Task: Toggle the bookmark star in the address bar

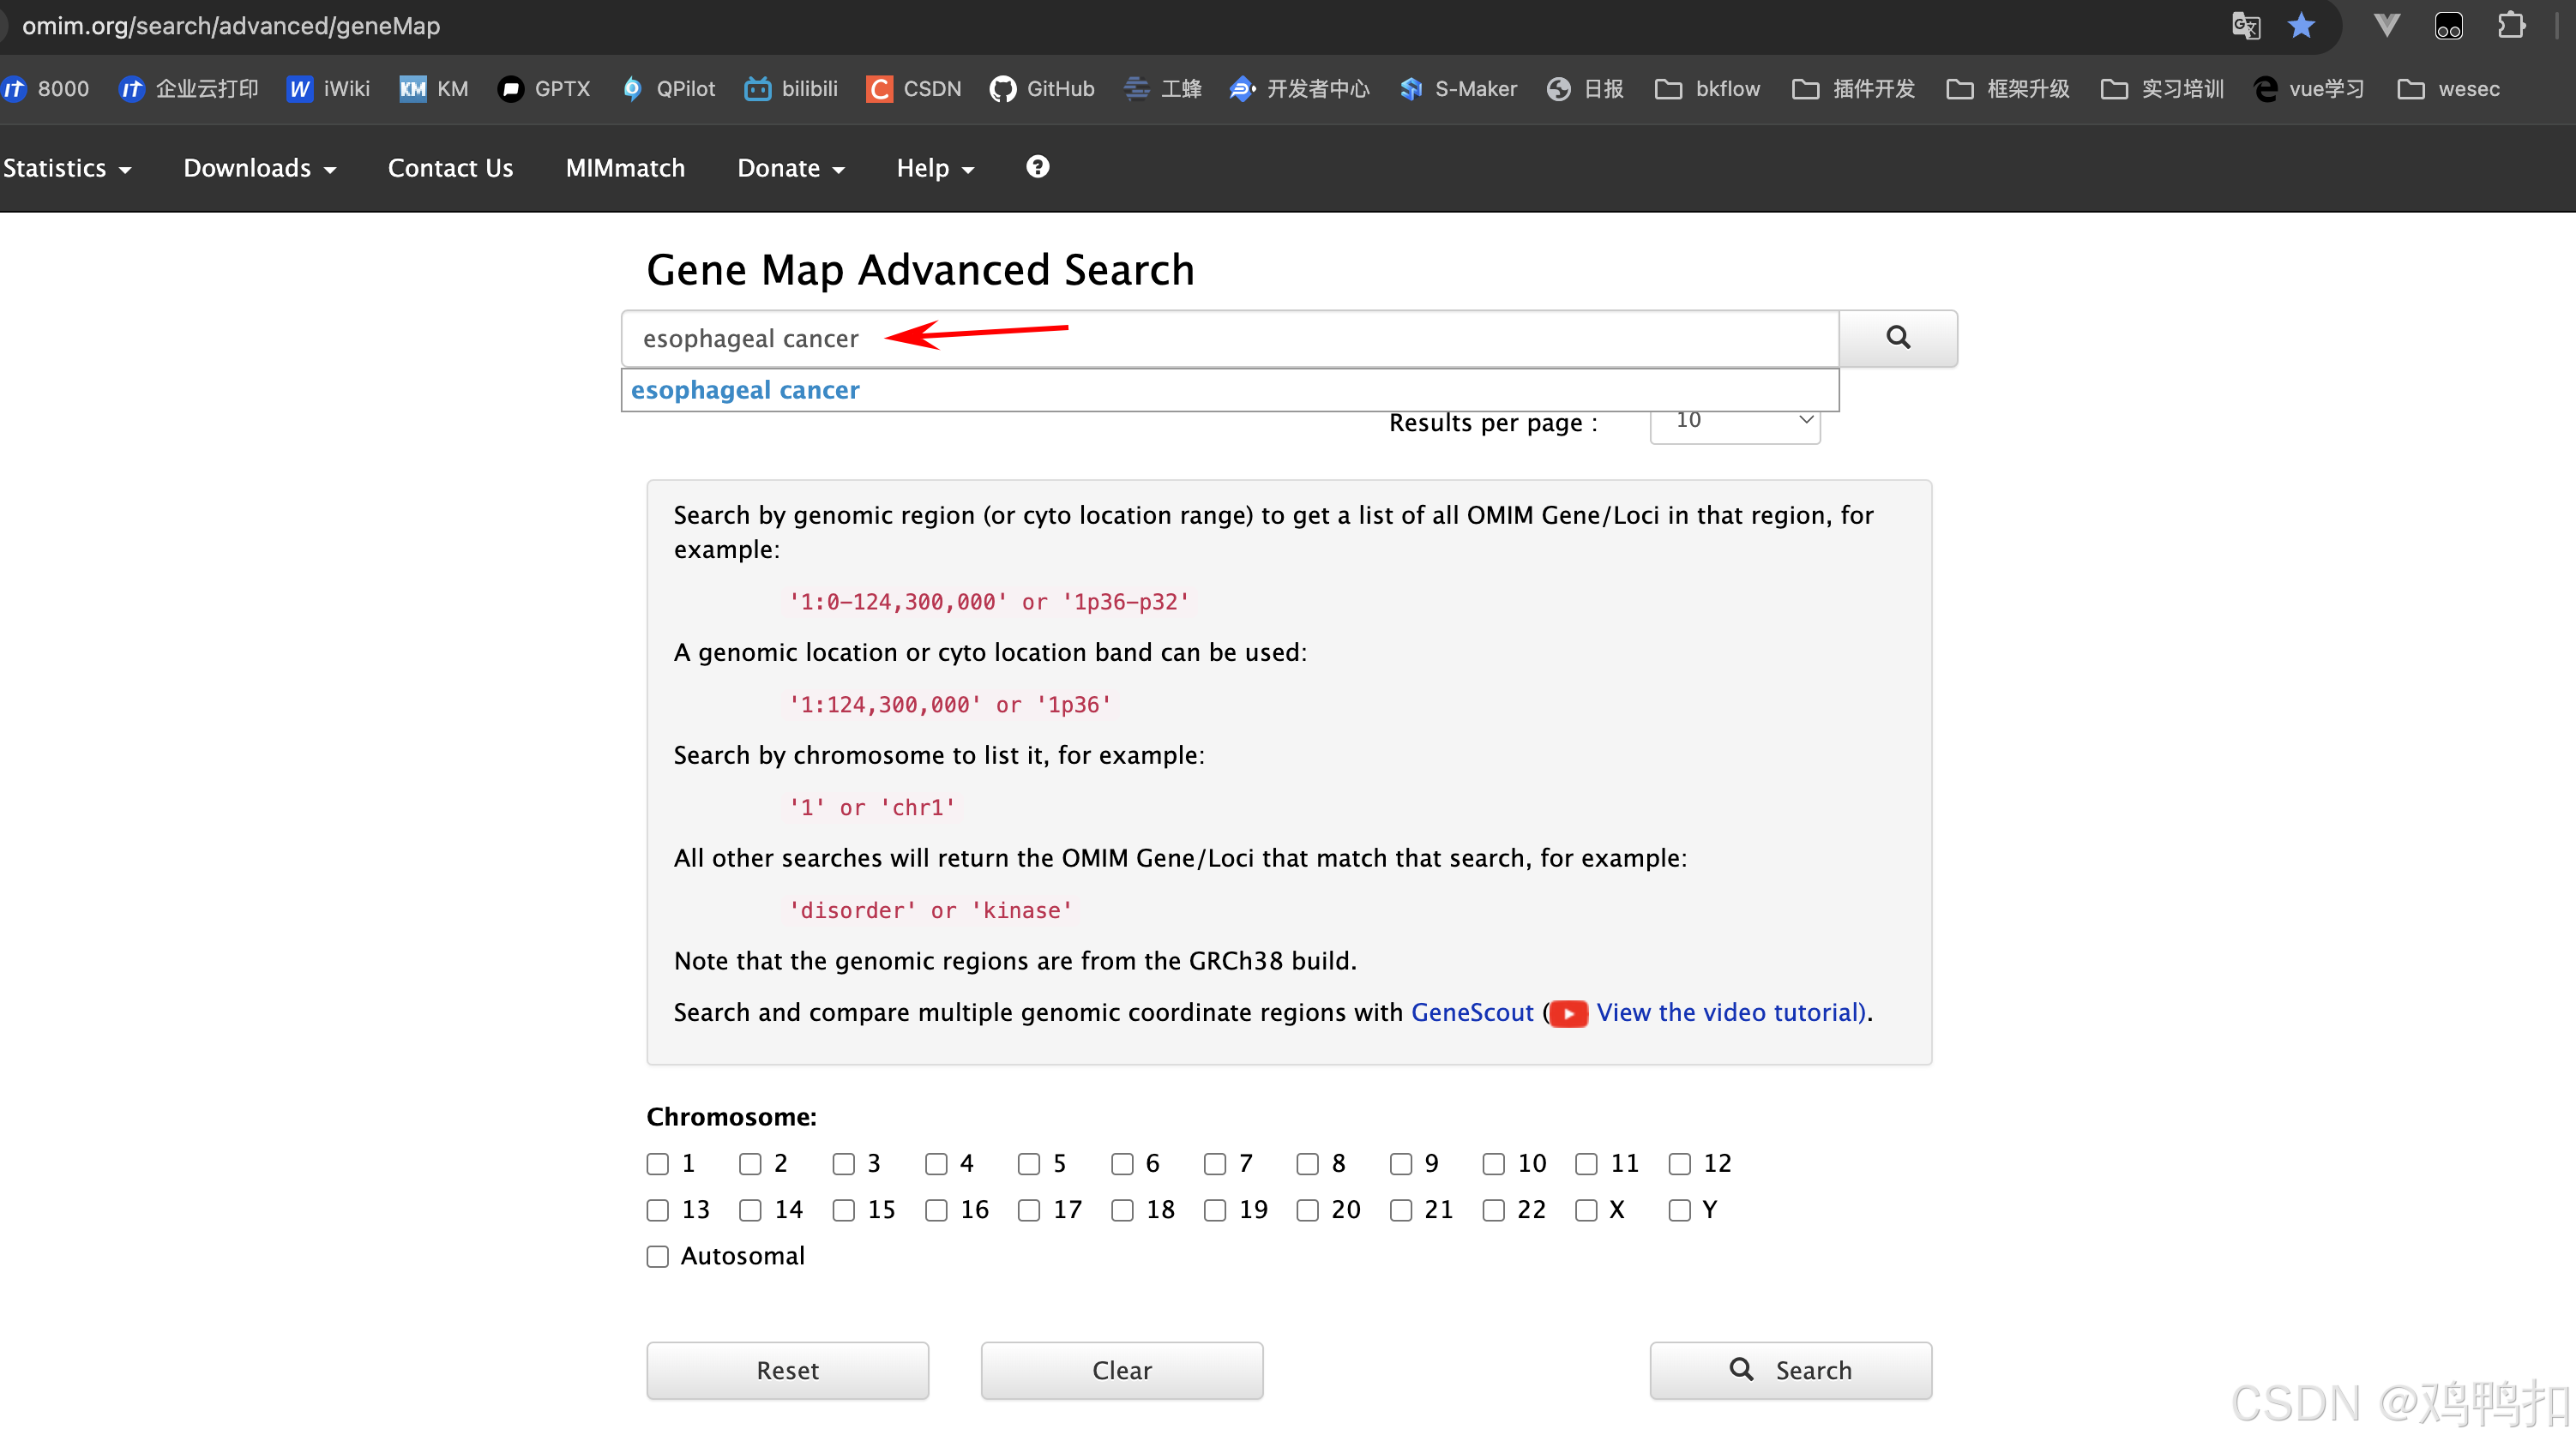Action: (2301, 25)
